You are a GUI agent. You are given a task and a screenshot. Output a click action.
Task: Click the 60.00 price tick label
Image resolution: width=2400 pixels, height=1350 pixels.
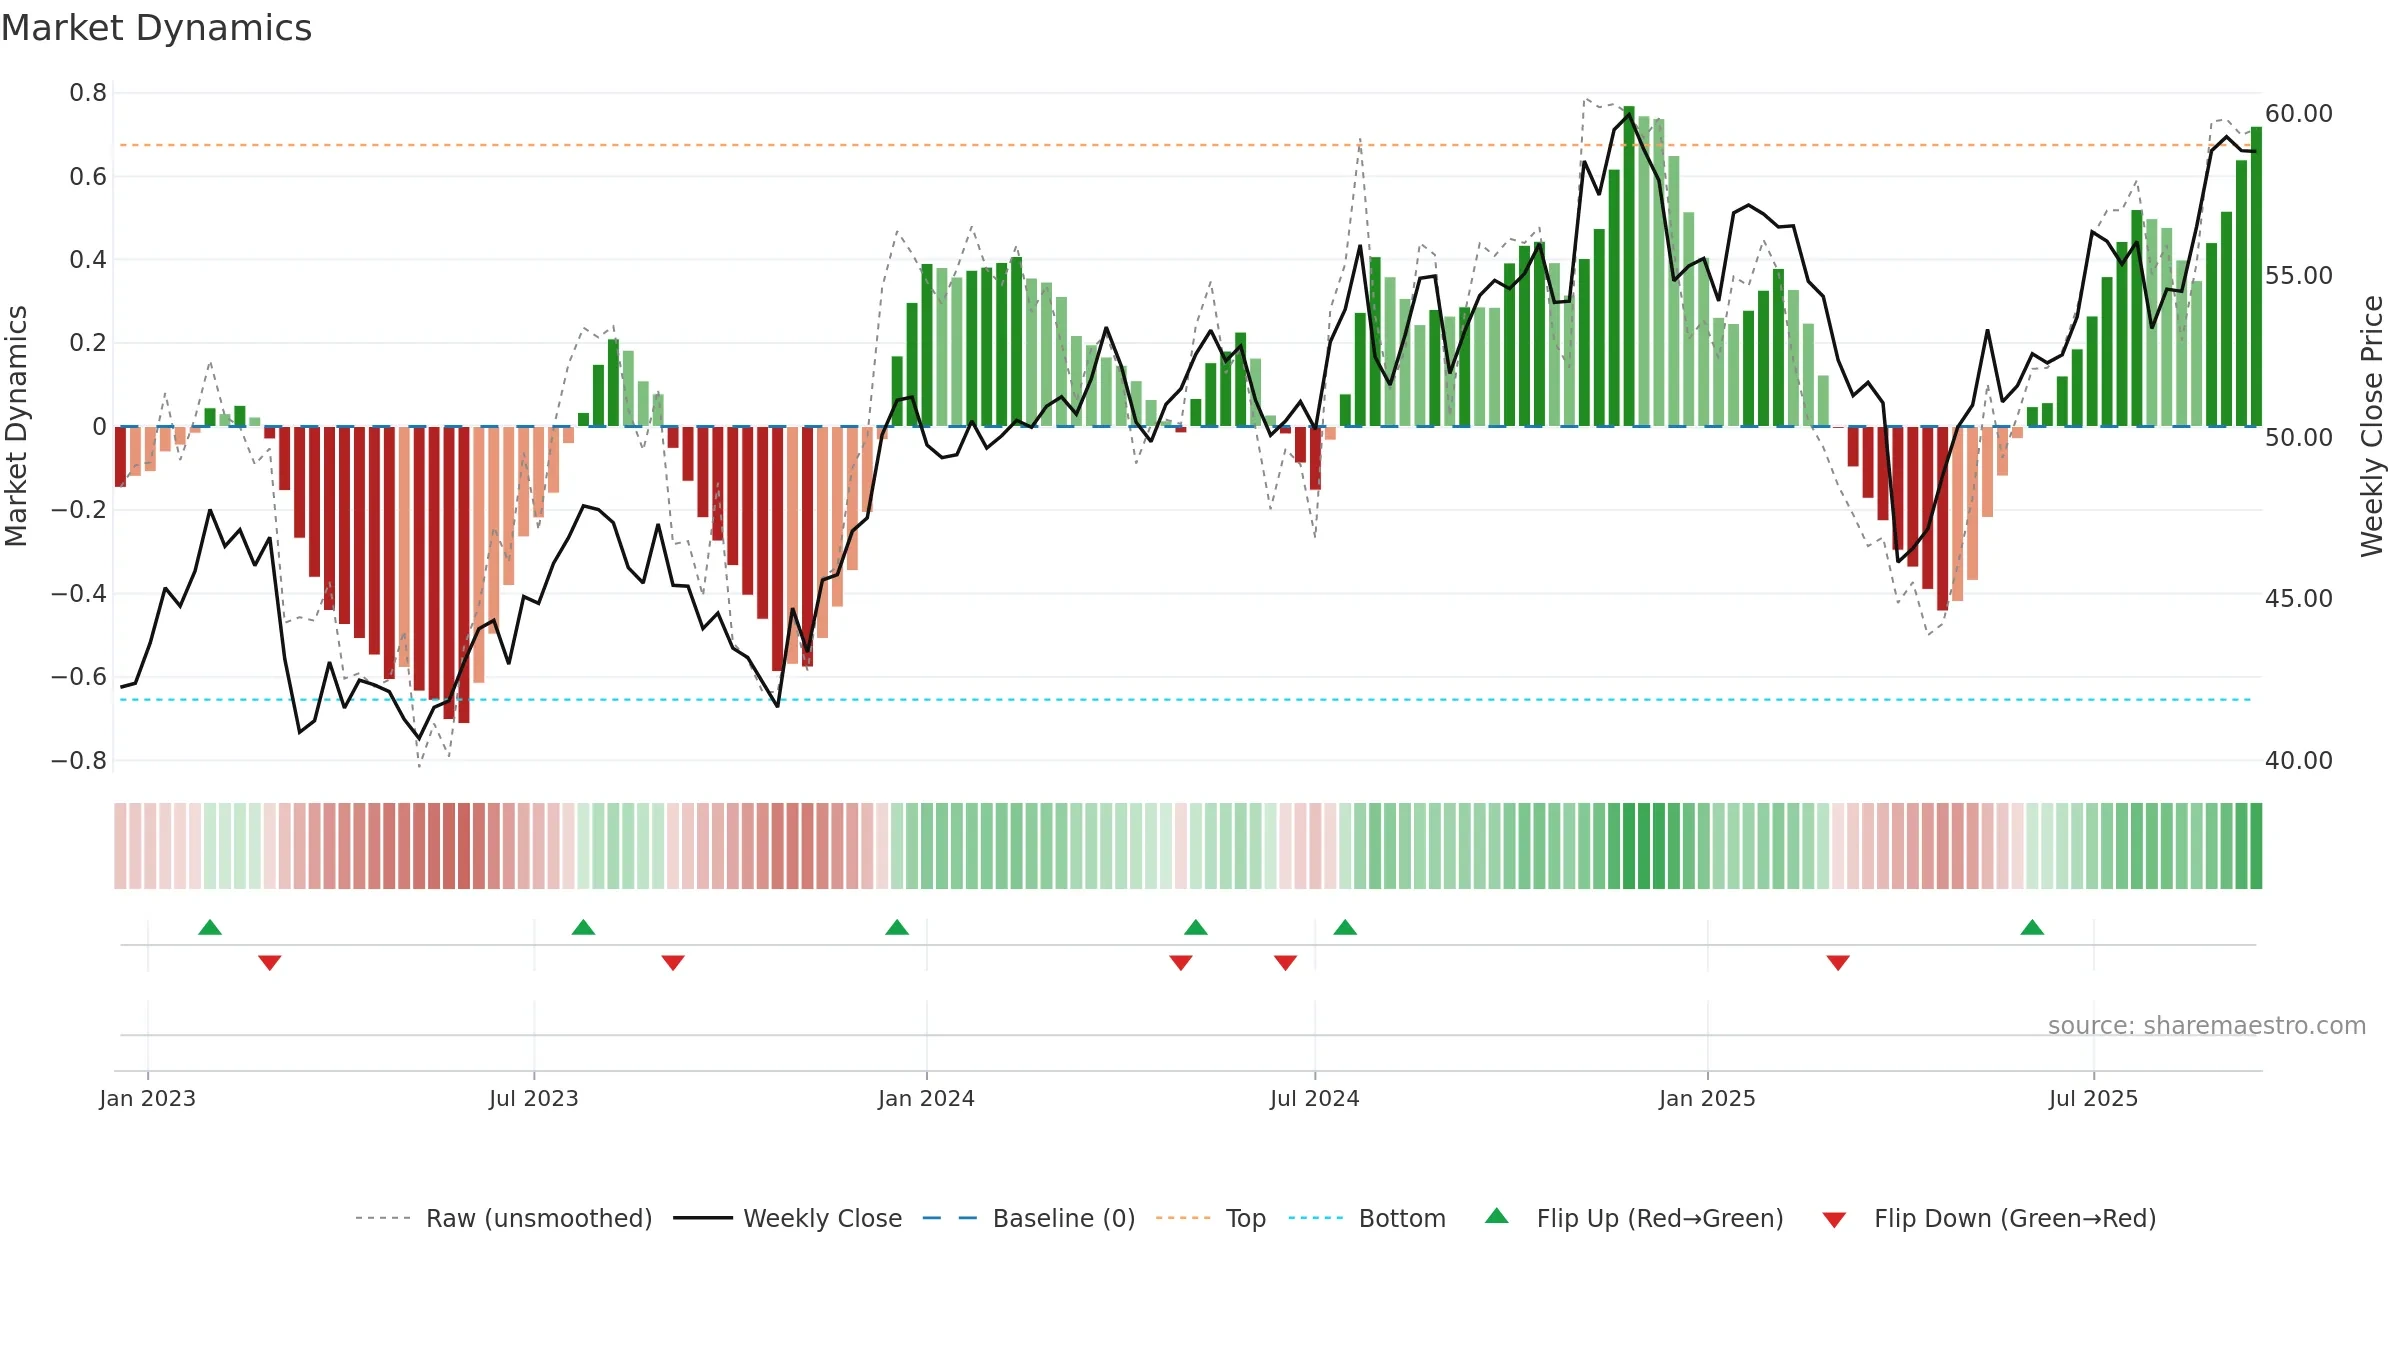2299,114
